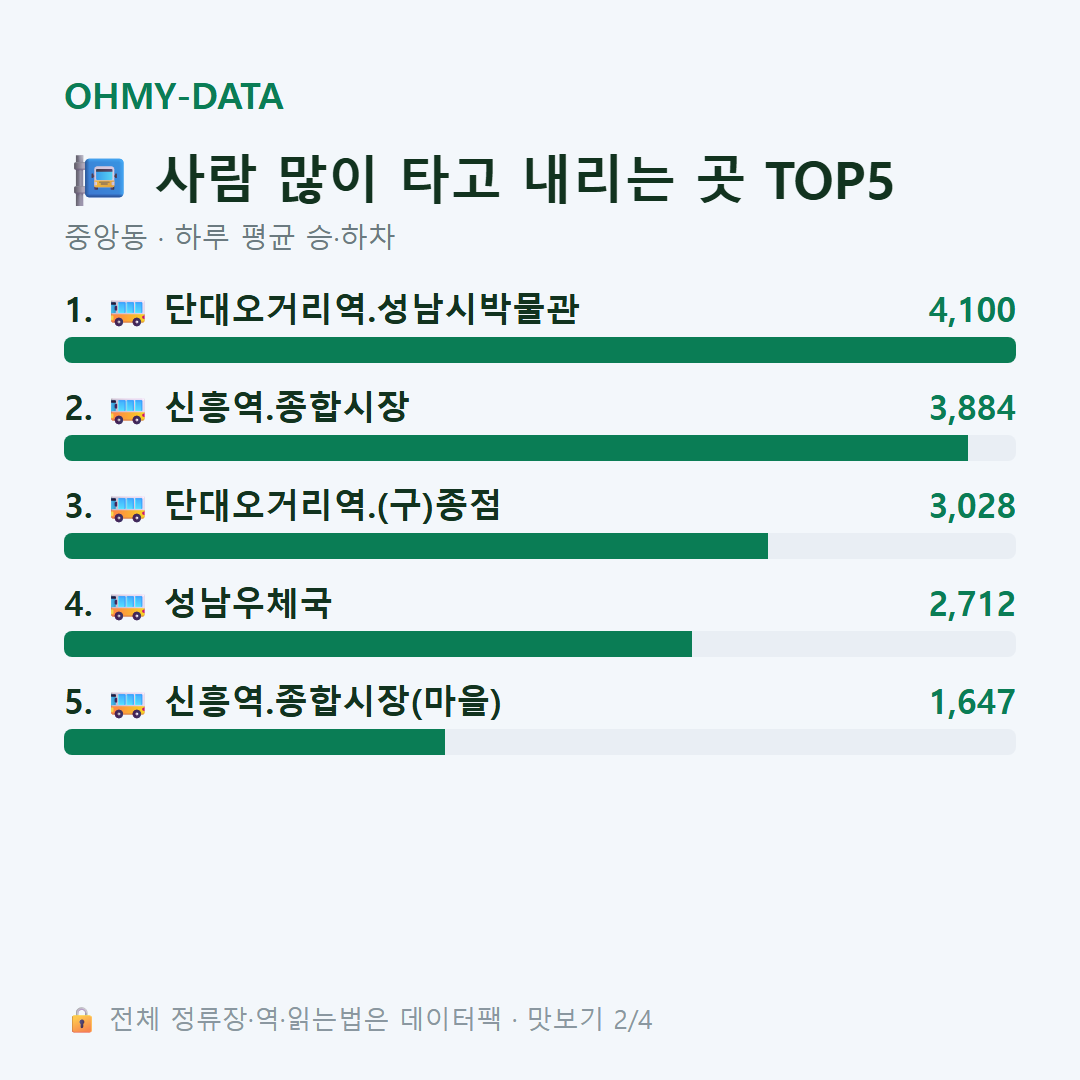This screenshot has width=1080, height=1080.
Task: Click the lock icon in the footer
Action: [x=81, y=1020]
